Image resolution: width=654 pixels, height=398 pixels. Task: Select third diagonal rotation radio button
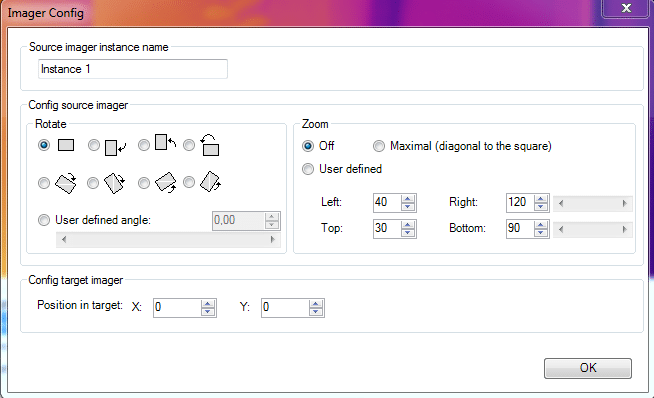tap(144, 183)
